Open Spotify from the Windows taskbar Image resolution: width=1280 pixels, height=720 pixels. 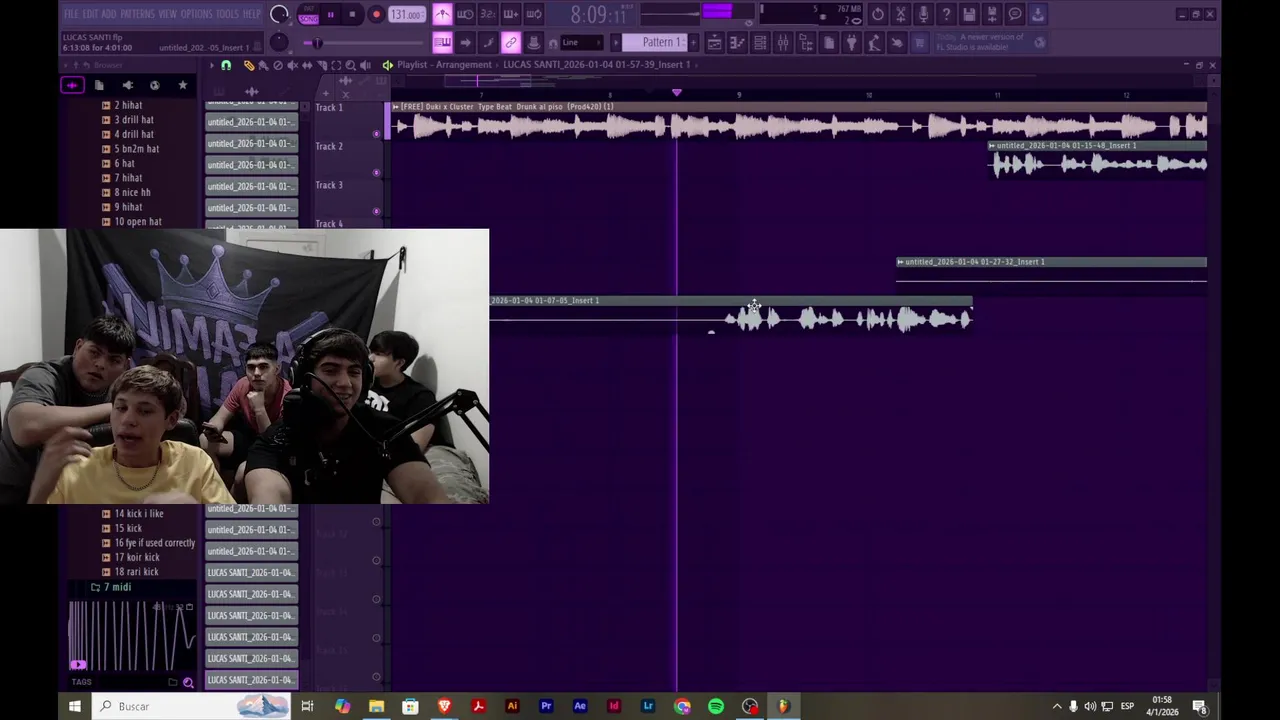tap(716, 707)
